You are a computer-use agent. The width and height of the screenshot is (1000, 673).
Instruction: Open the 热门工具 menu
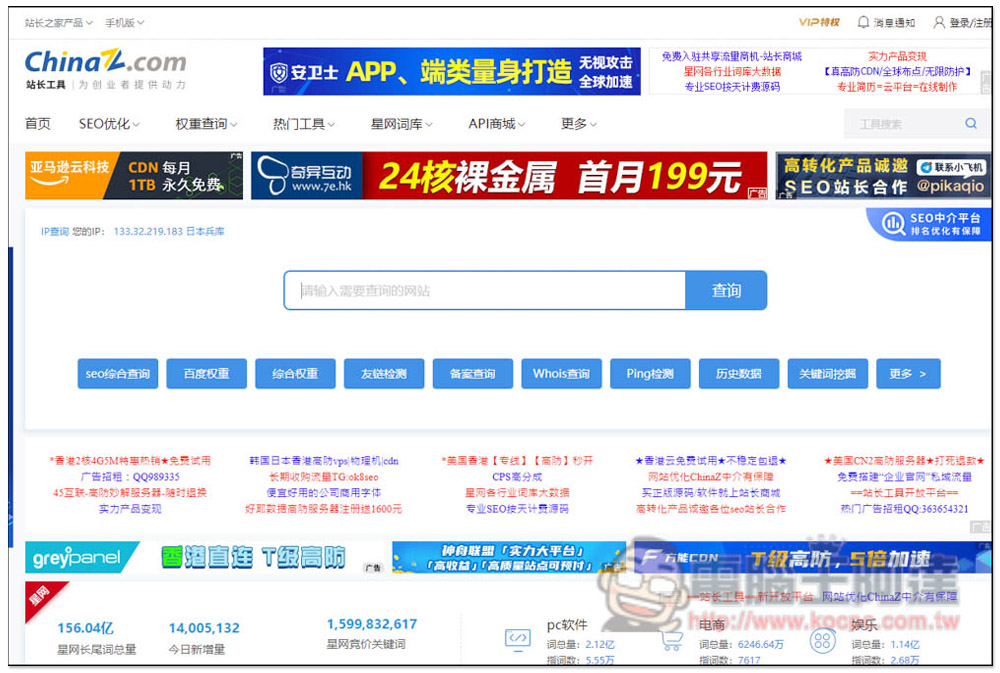[304, 124]
